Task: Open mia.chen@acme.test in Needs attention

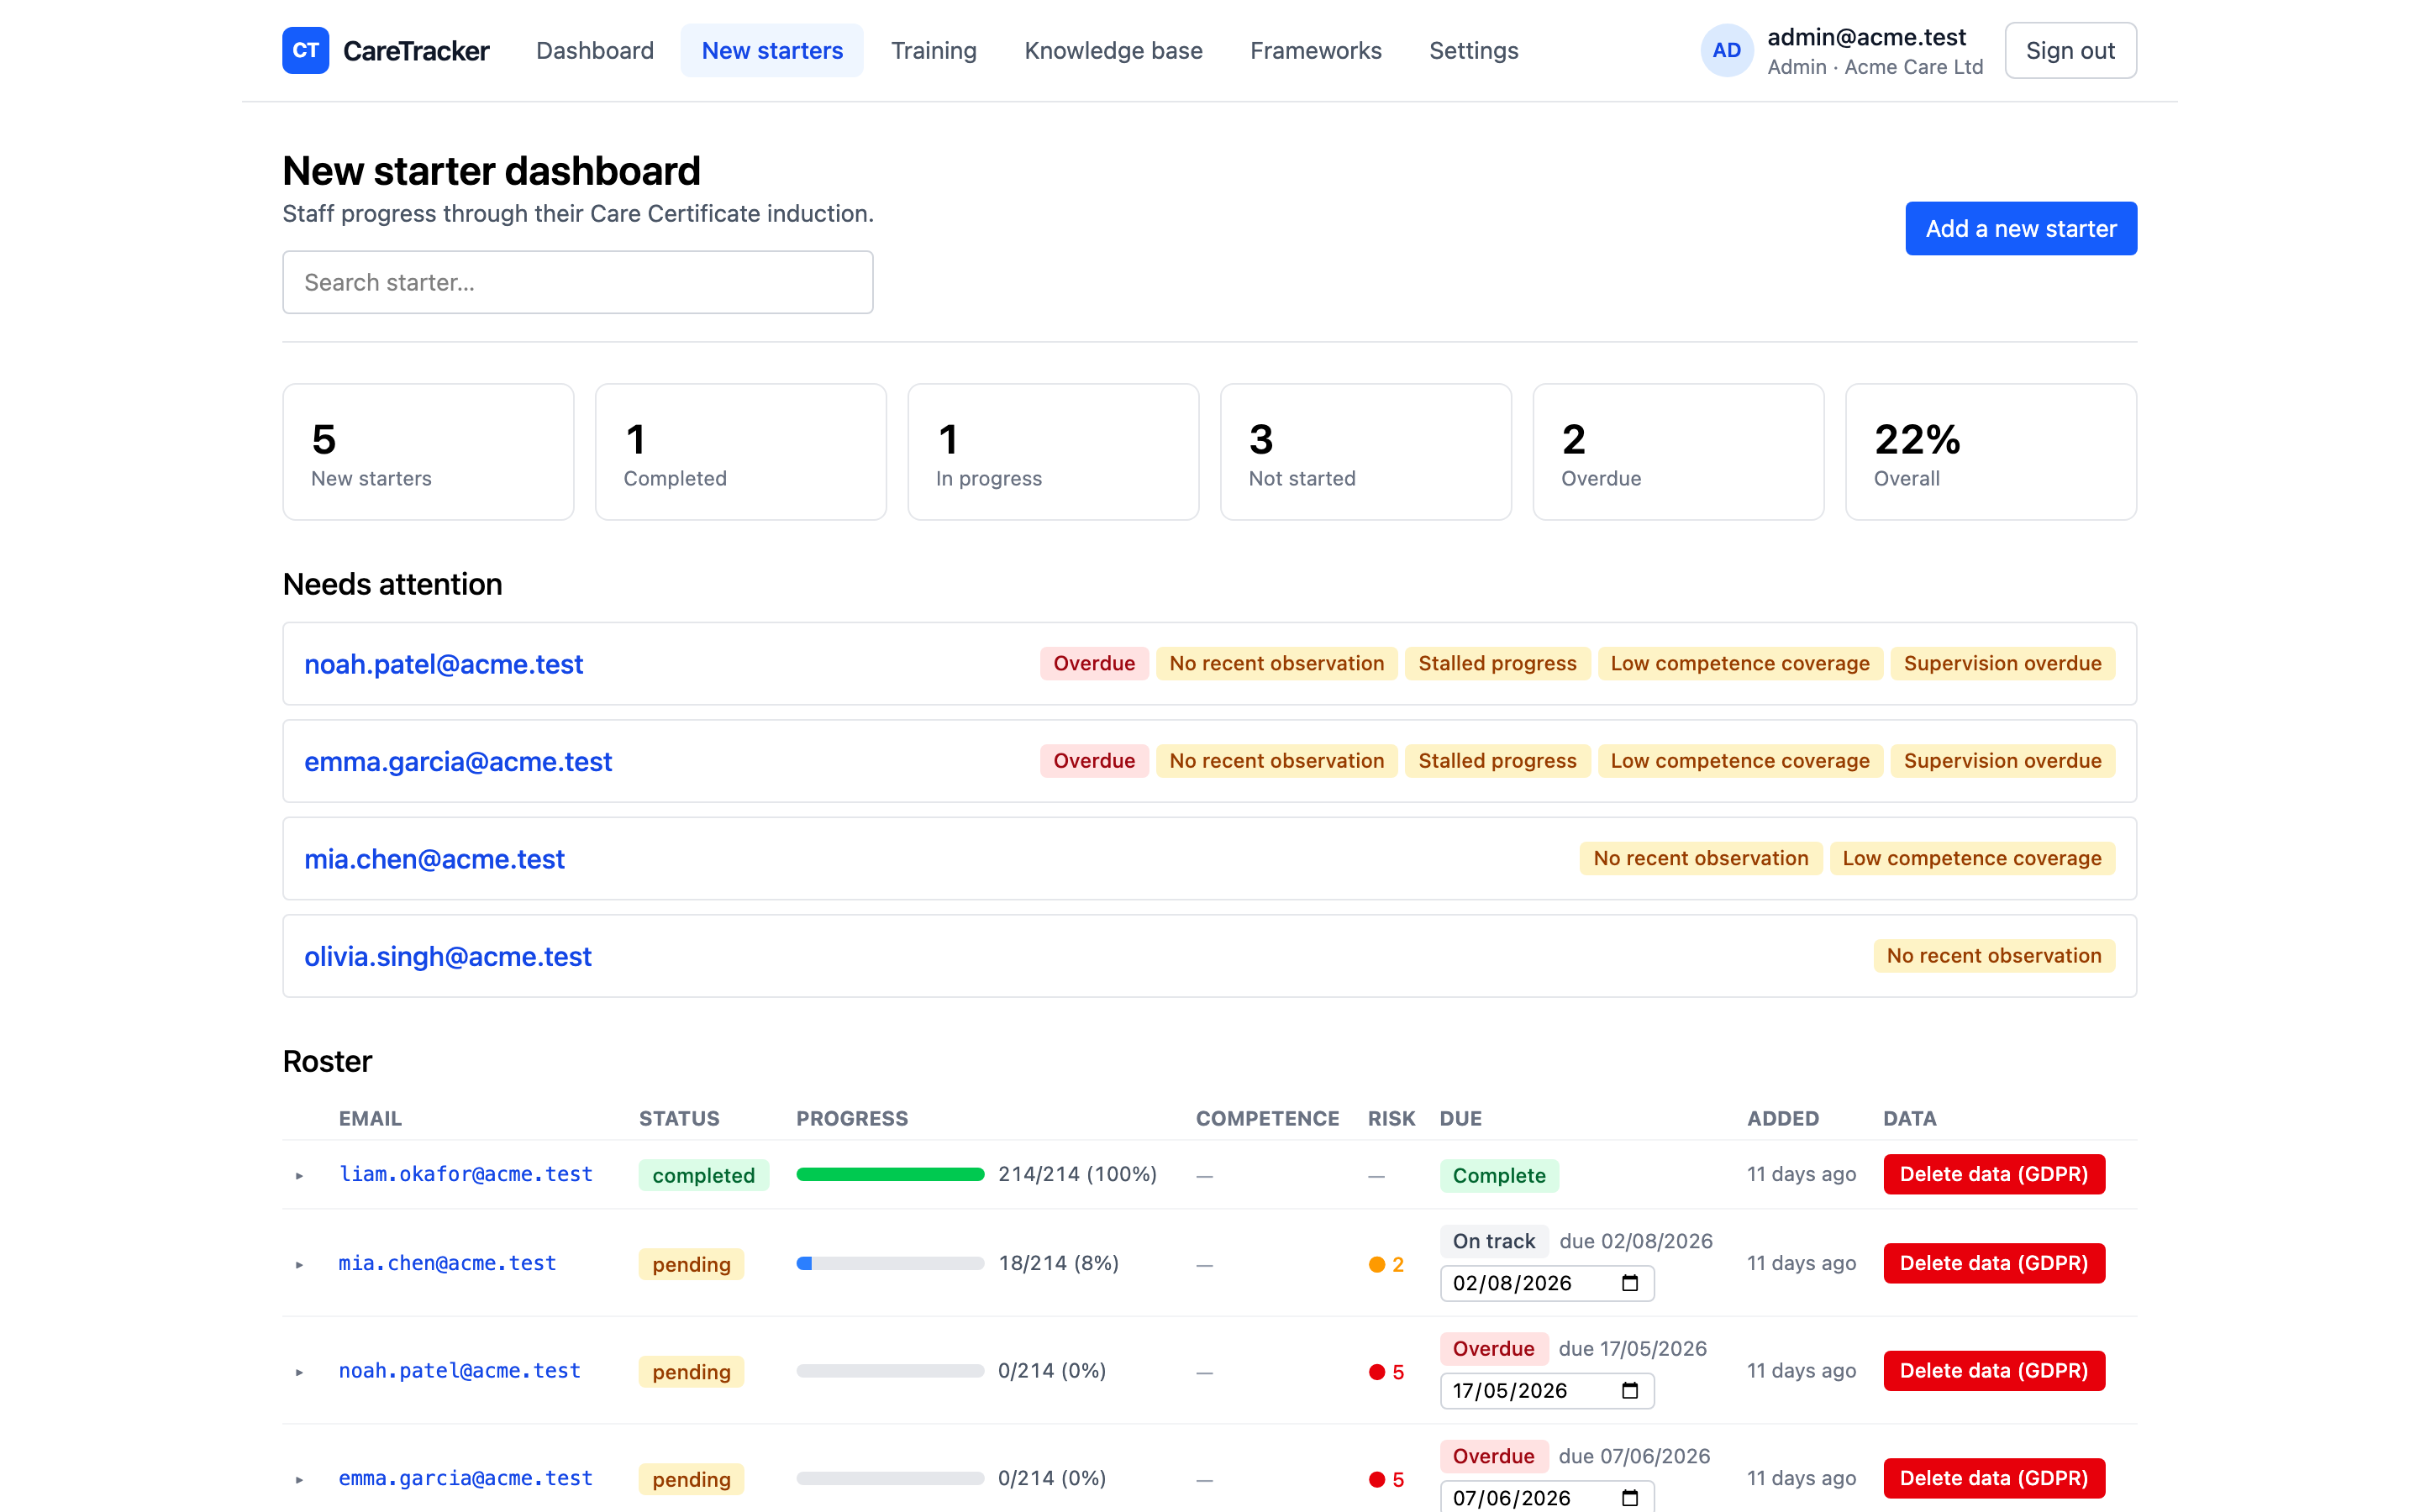Action: coord(434,859)
